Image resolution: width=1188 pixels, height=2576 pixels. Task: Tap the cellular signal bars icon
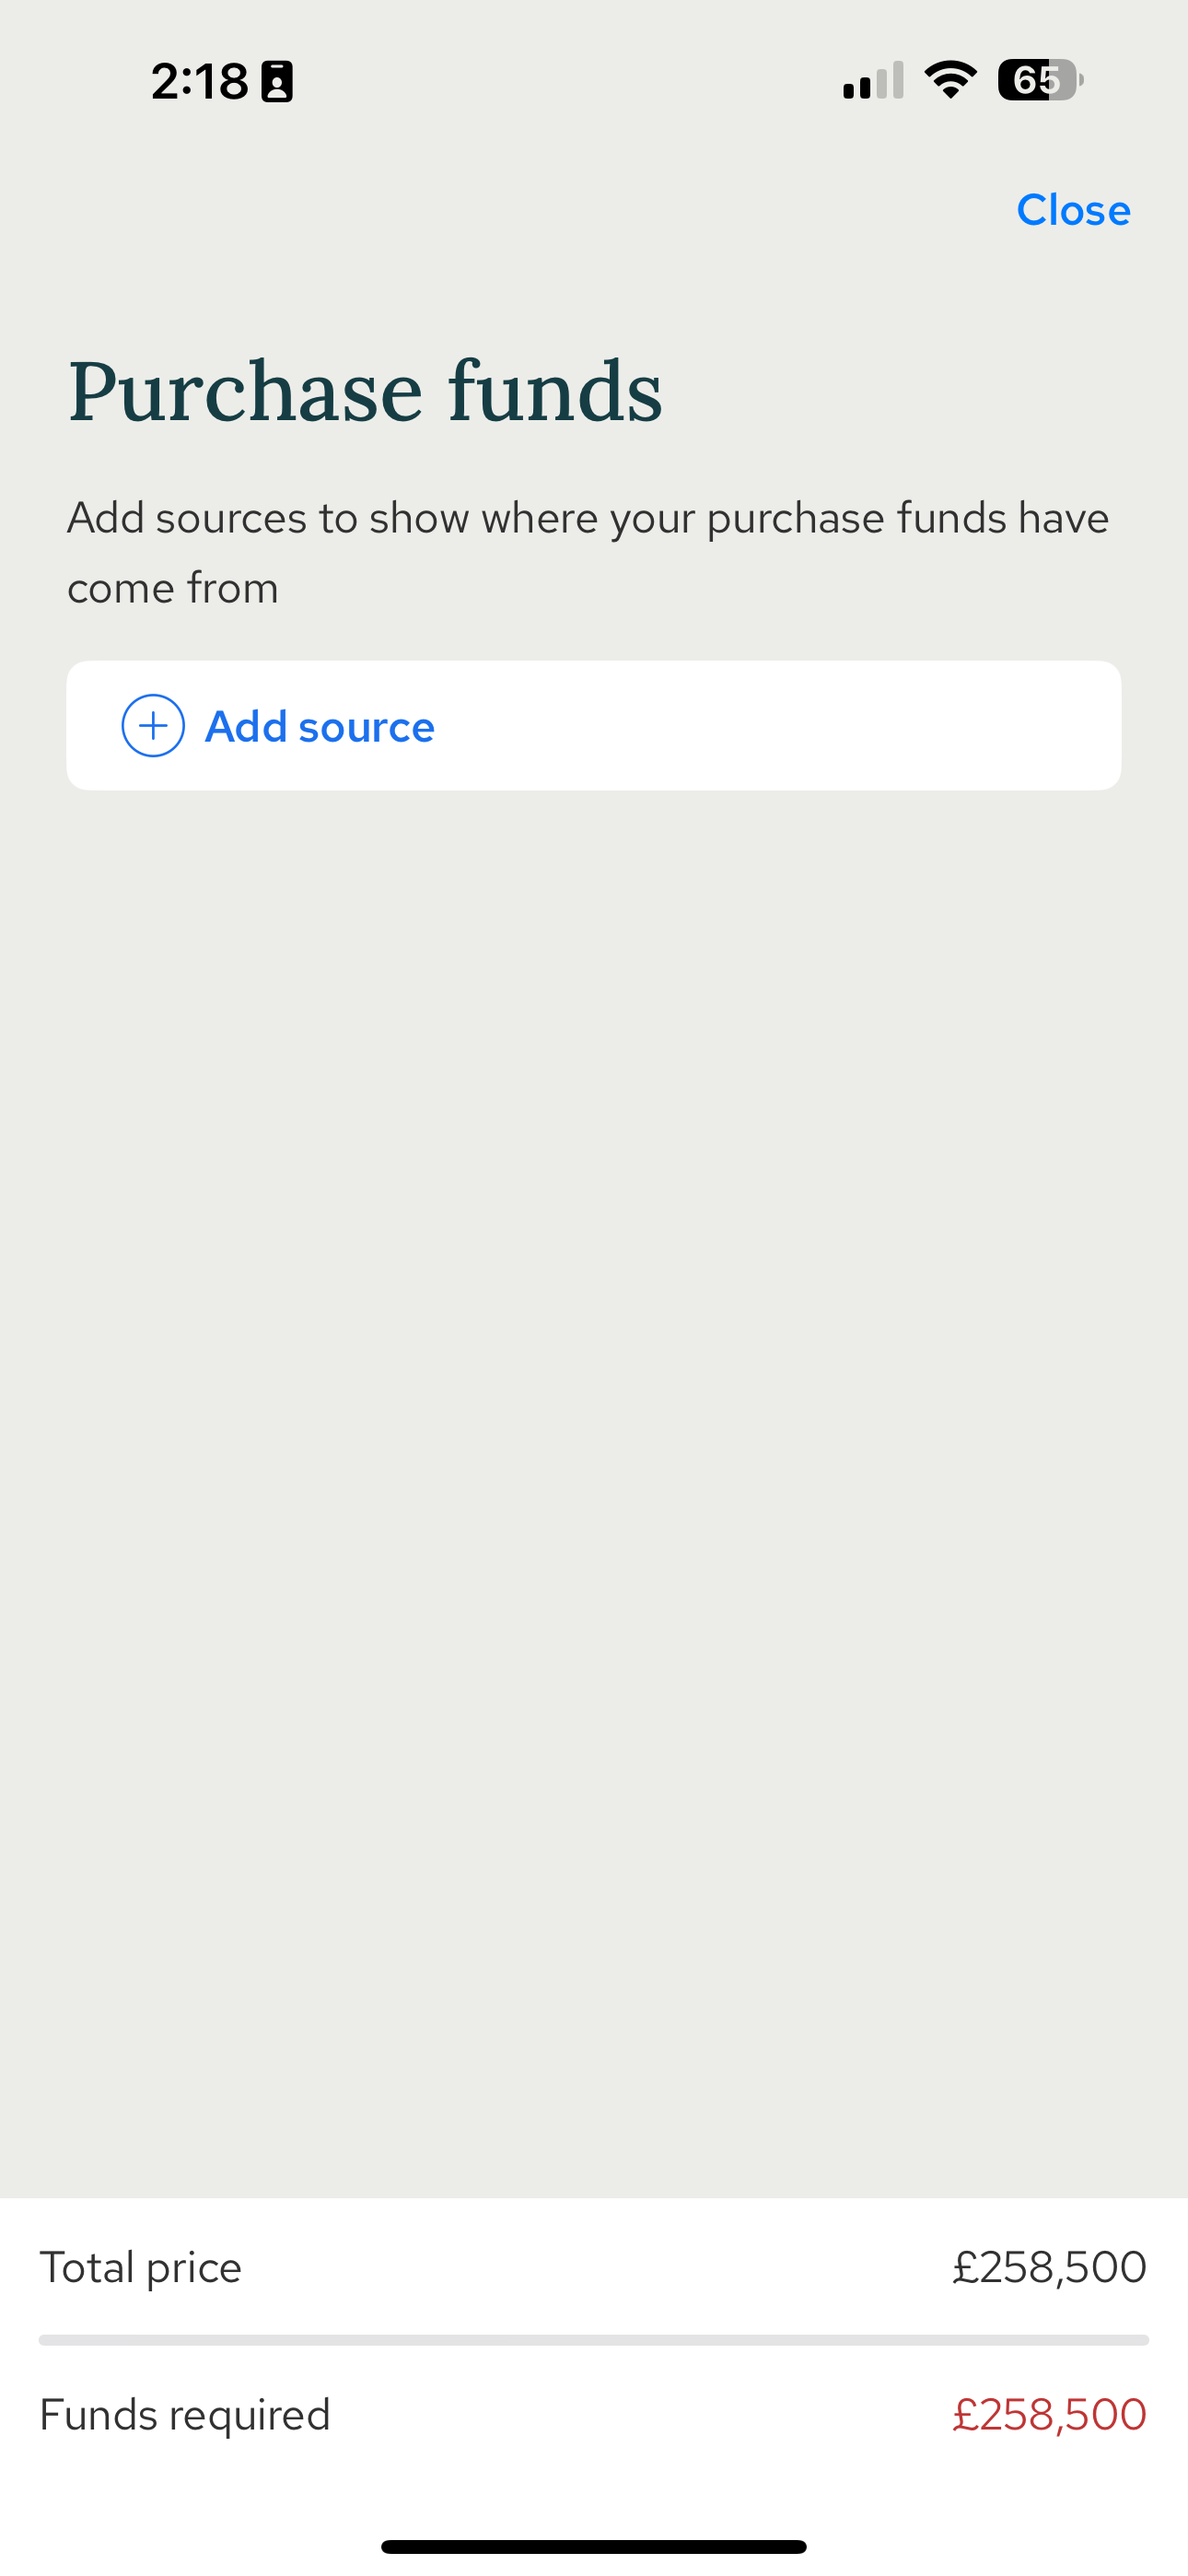[873, 80]
